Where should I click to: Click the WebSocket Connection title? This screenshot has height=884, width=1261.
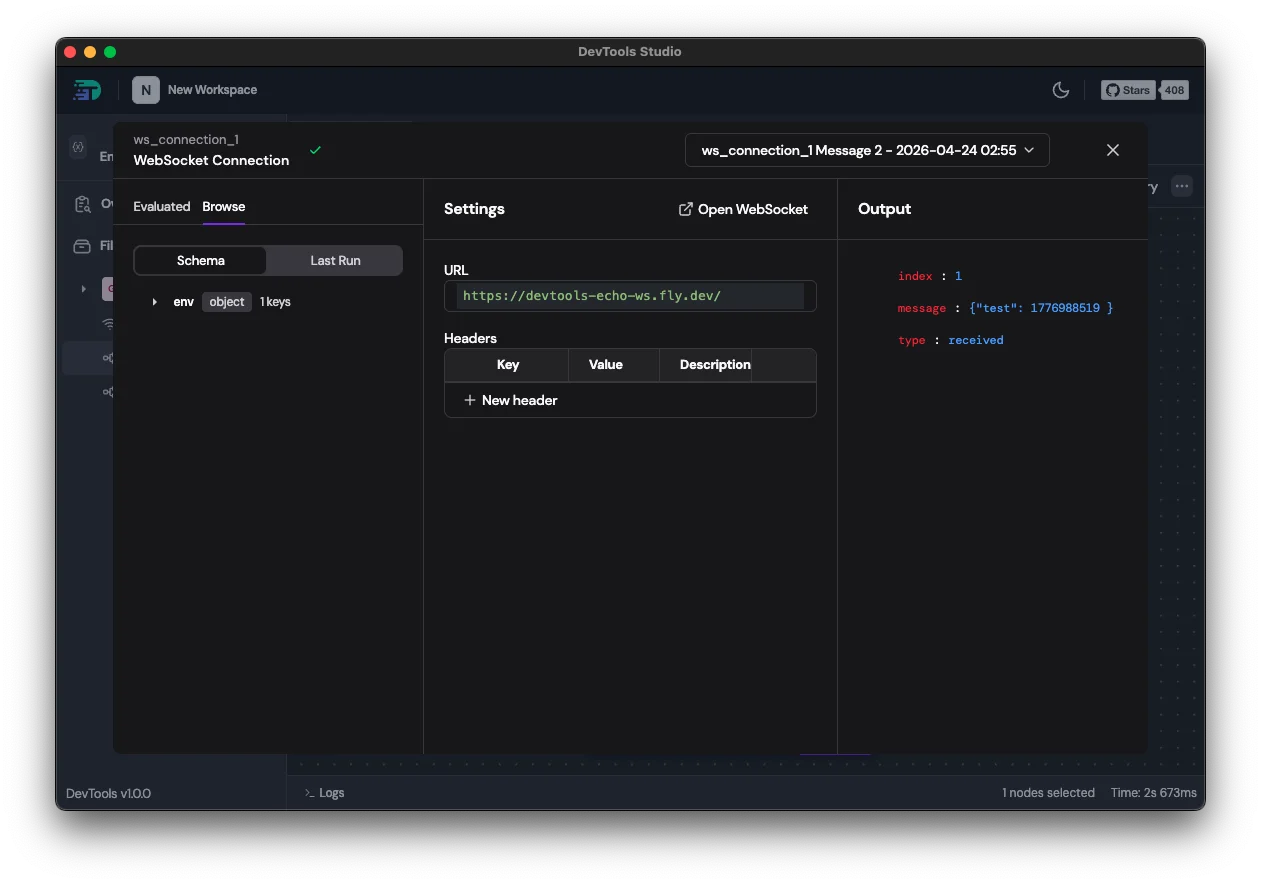[211, 160]
